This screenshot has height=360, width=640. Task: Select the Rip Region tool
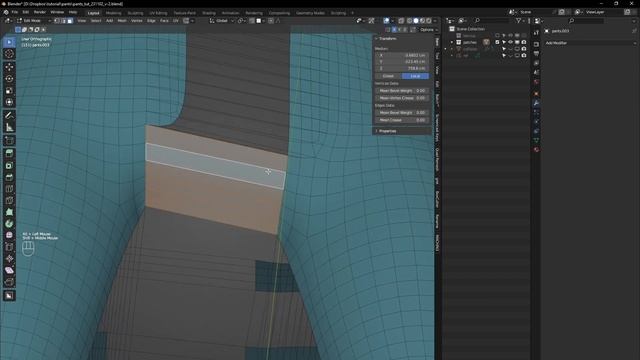(x=9, y=282)
